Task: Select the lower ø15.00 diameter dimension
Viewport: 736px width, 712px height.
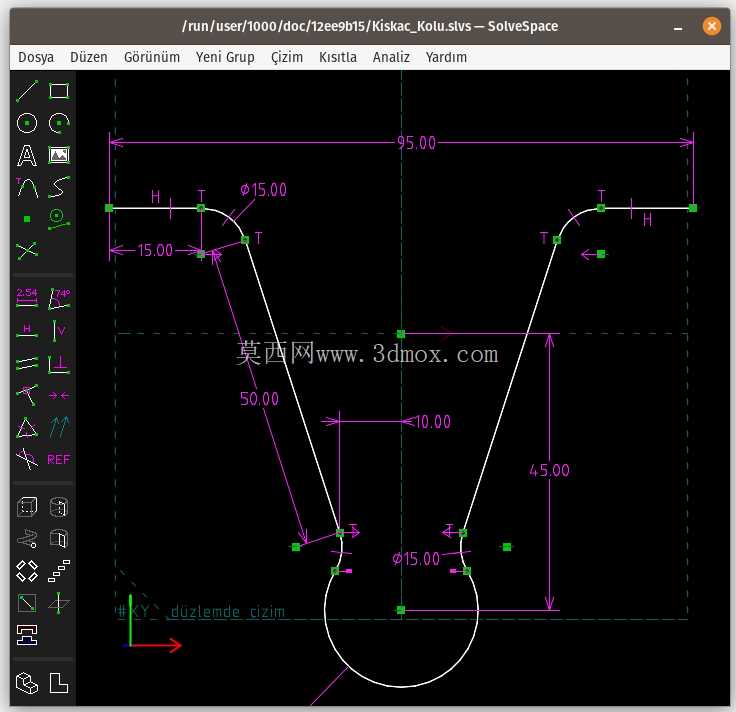Action: [x=416, y=559]
